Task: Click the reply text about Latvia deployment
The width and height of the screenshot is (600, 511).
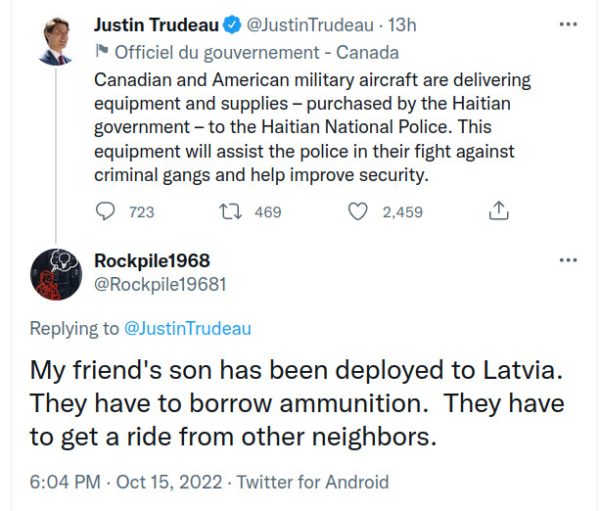Action: pyautogui.click(x=297, y=403)
